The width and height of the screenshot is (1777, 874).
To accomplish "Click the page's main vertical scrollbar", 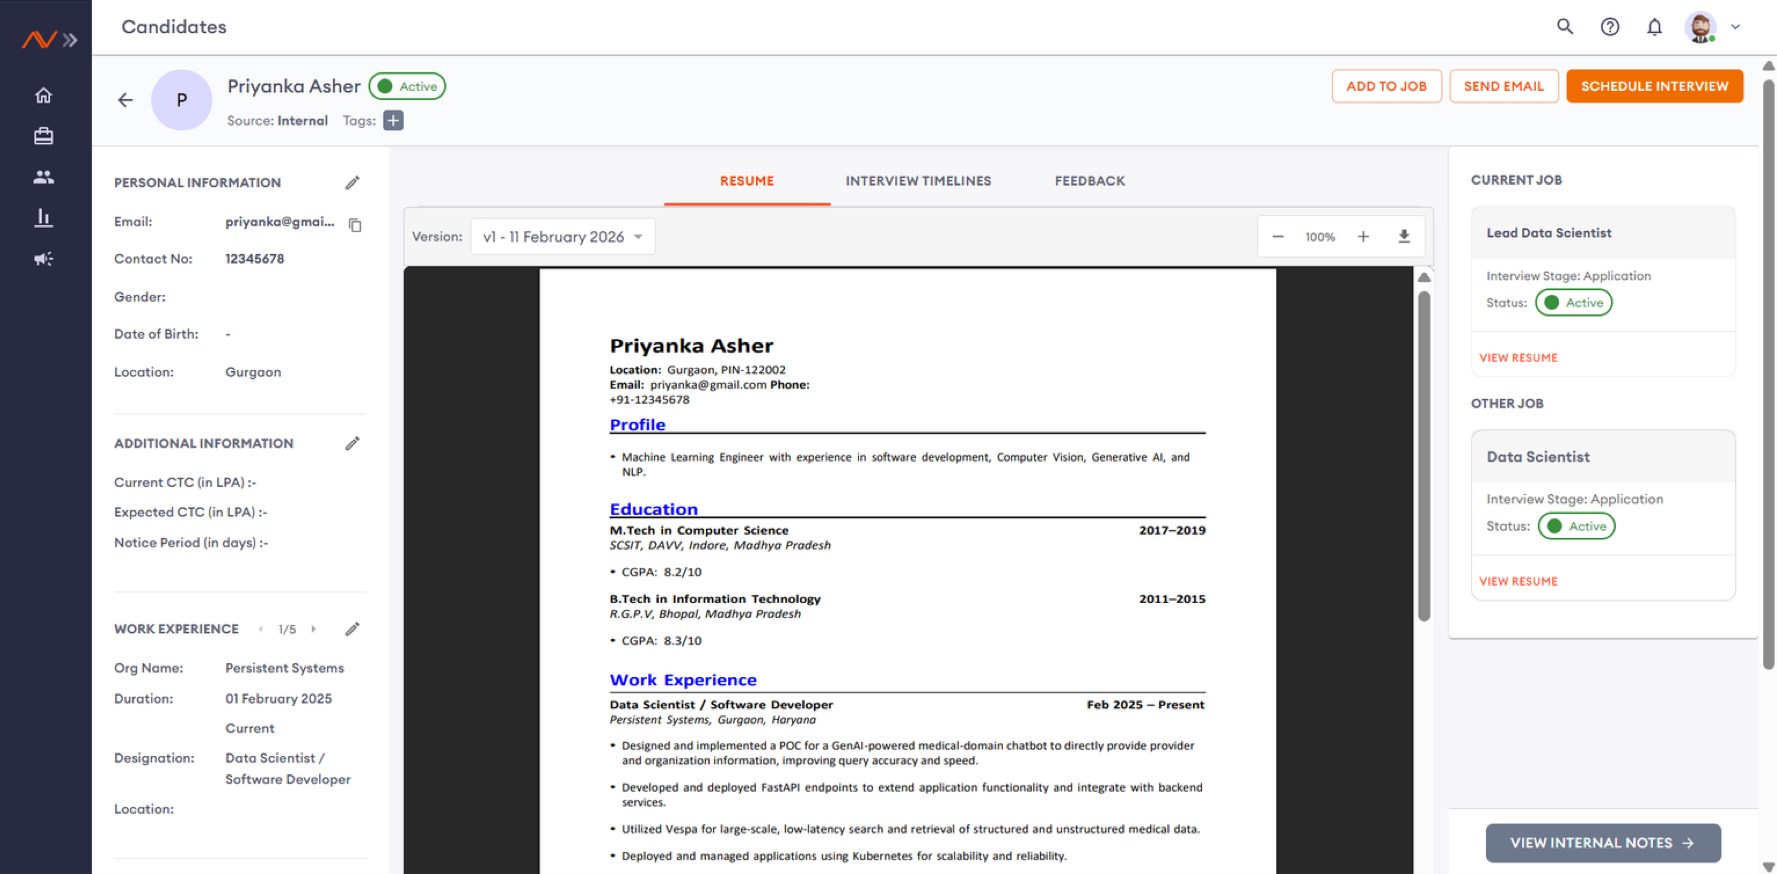I will point(1768,375).
